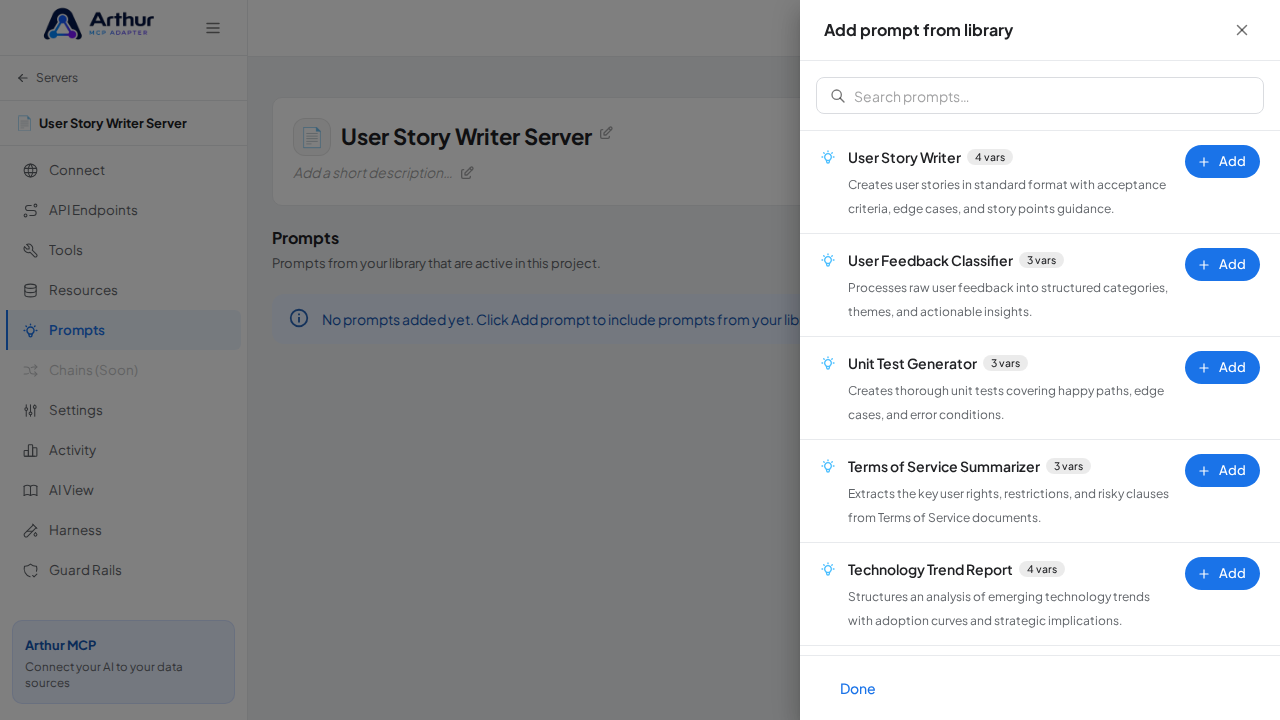Click the shuffle icon for Chains

click(x=31, y=370)
